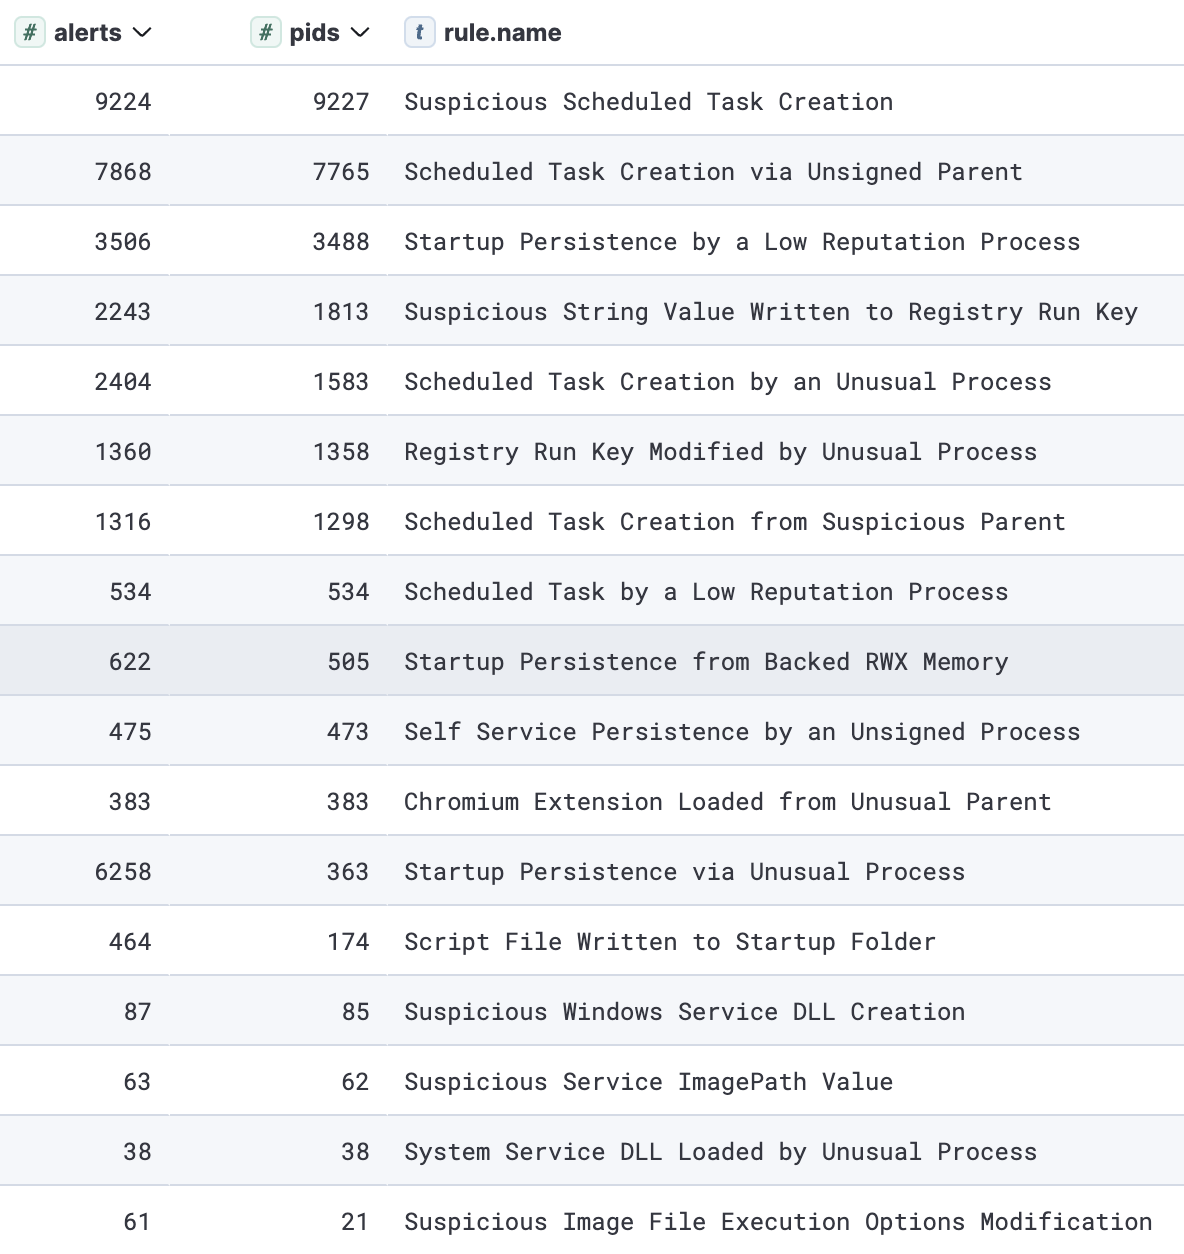Click Startup Persistence from Backed RWX Memory
This screenshot has height=1254, width=1184.
point(705,662)
